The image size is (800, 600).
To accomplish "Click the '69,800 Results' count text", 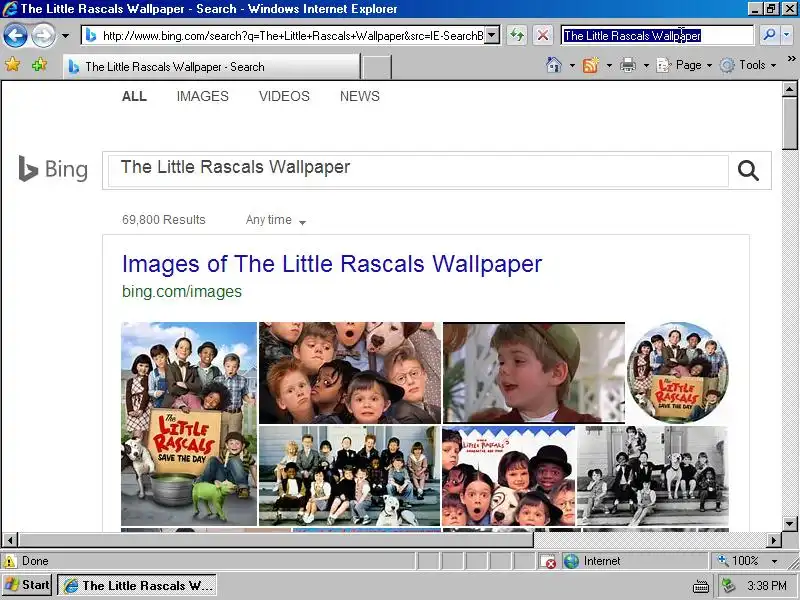I will (163, 220).
